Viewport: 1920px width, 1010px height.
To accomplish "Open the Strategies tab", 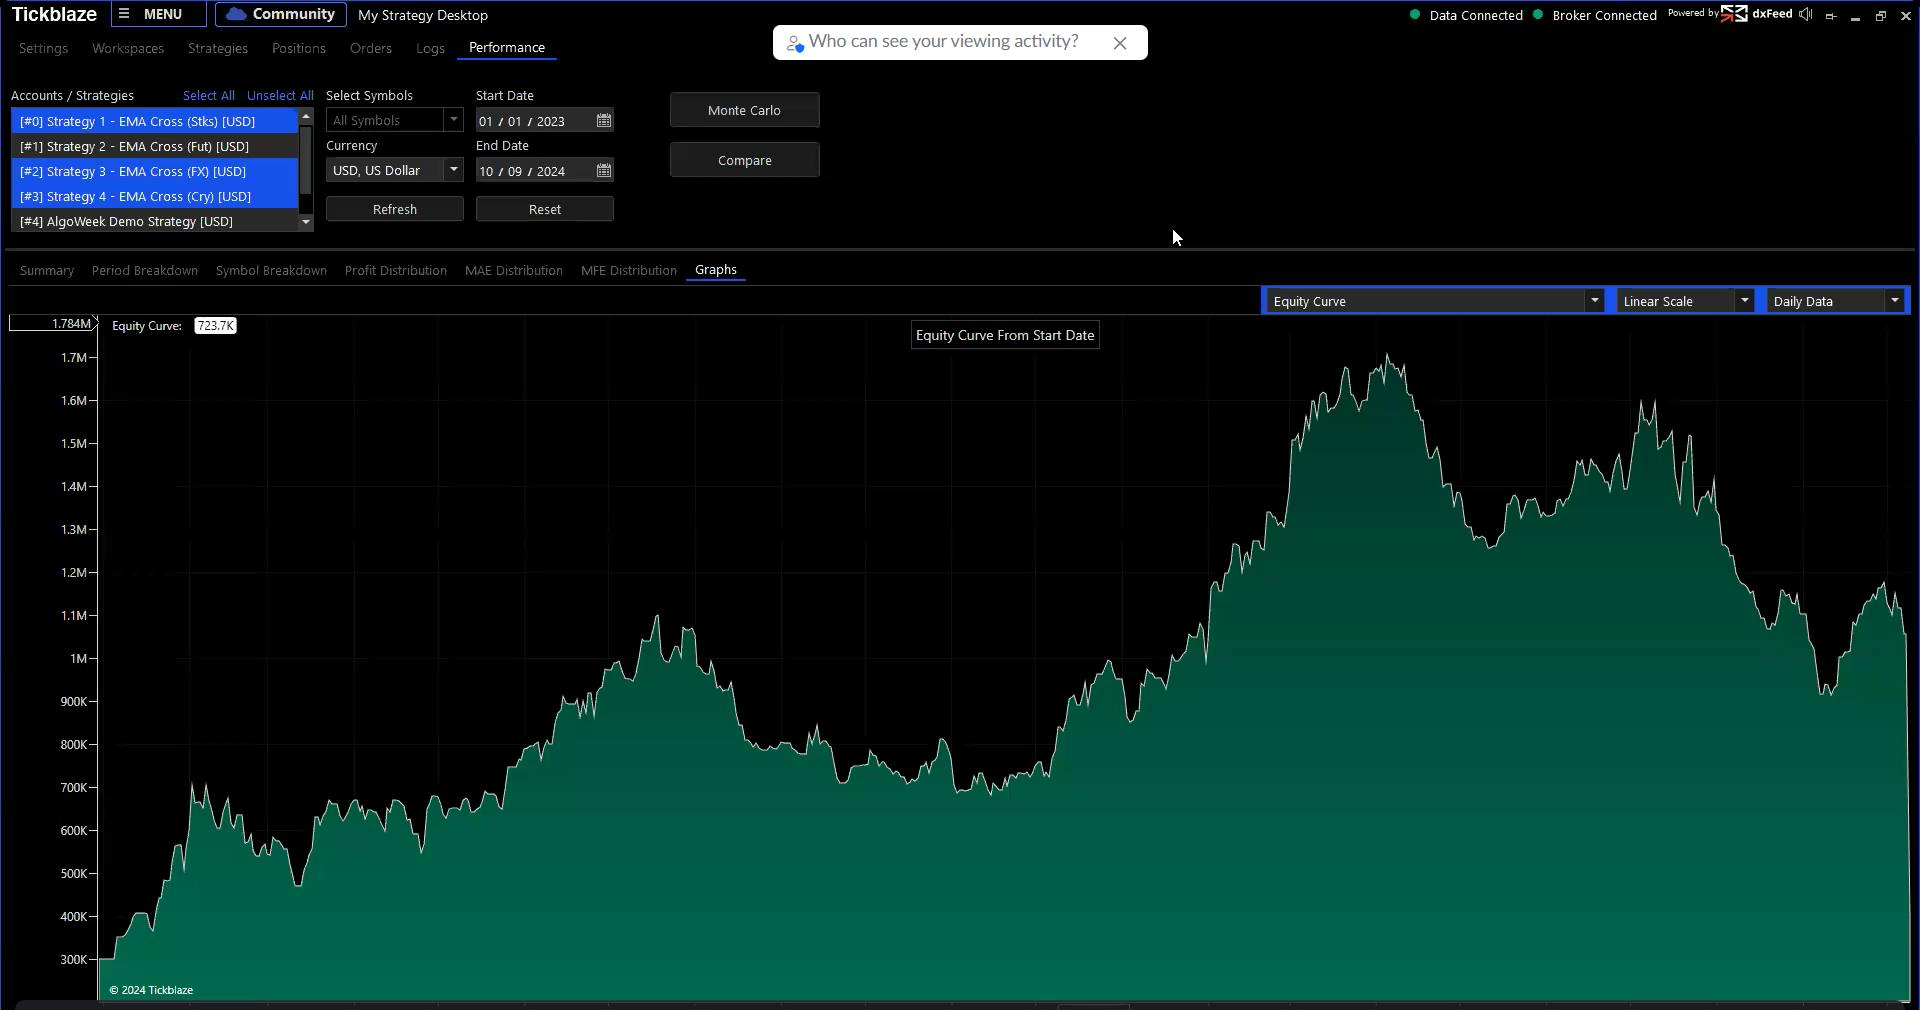I will pos(217,48).
